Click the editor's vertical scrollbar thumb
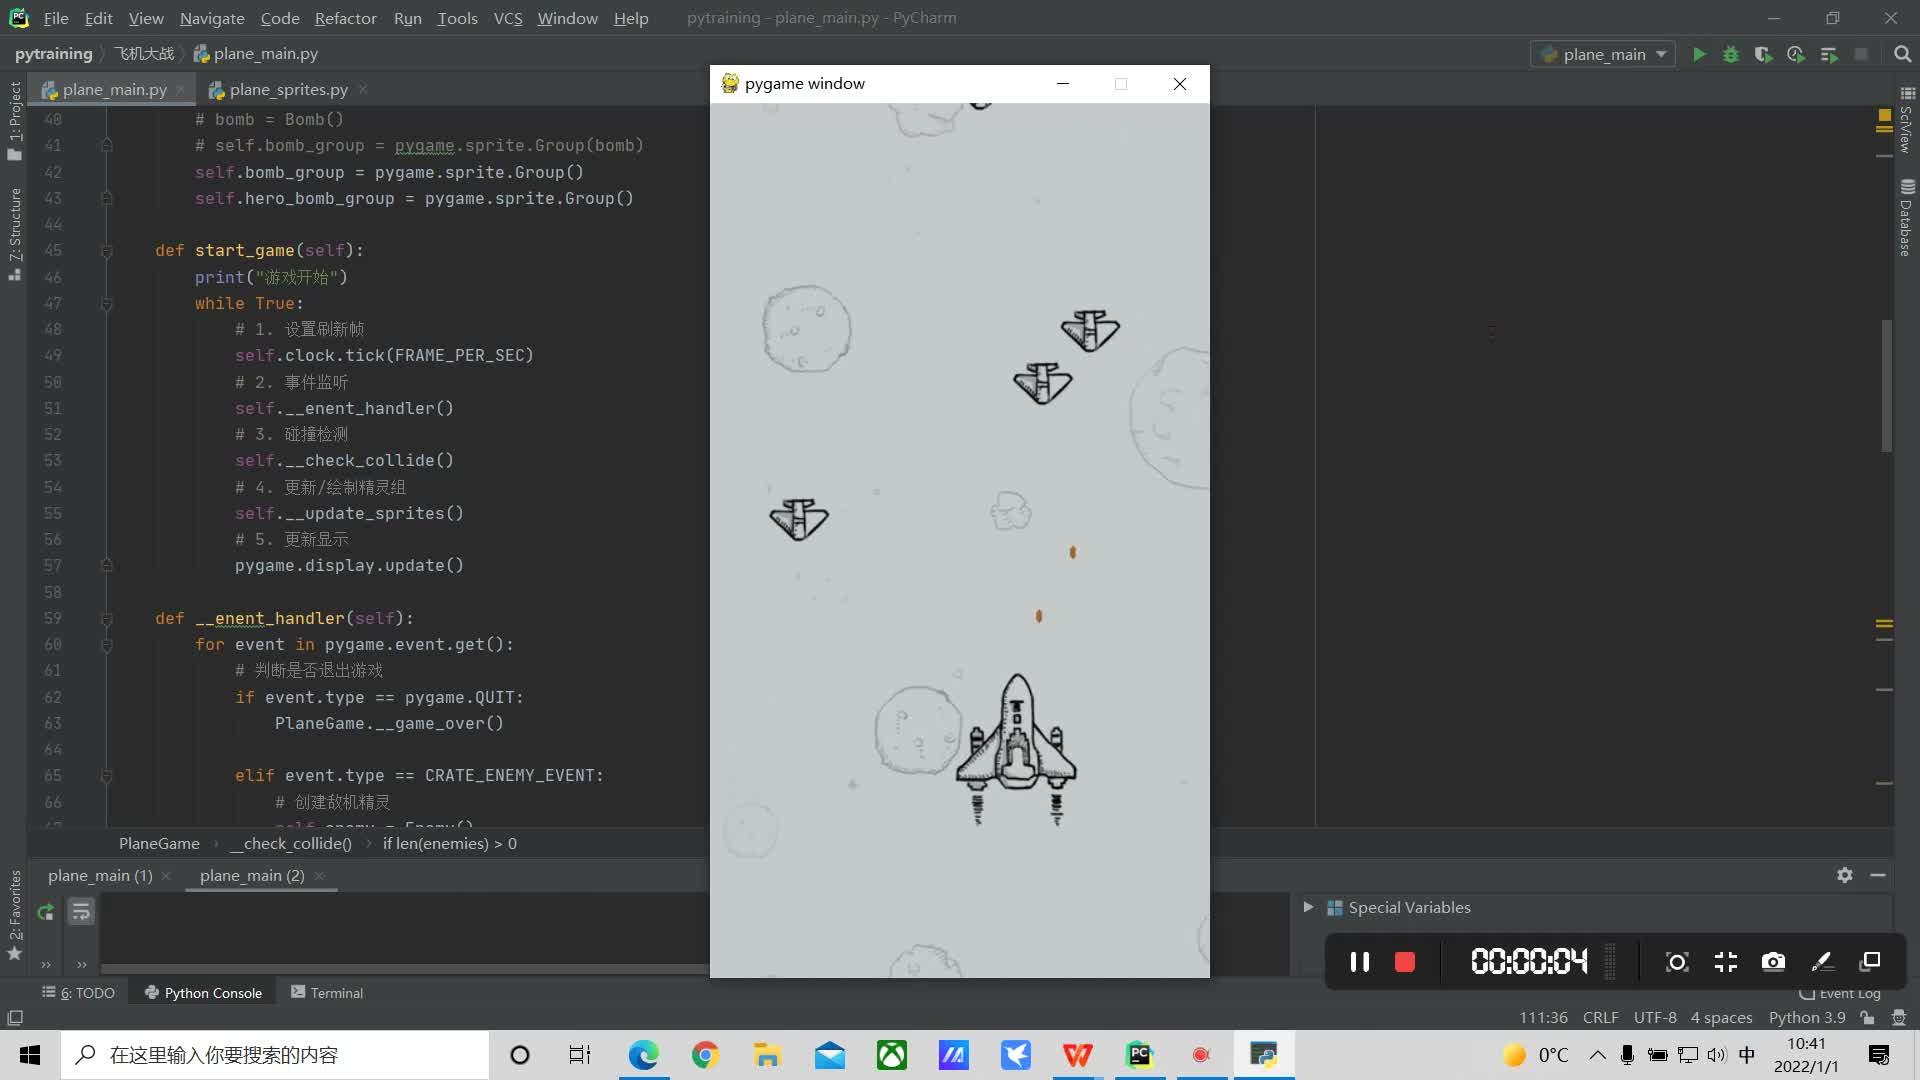 [x=1886, y=385]
